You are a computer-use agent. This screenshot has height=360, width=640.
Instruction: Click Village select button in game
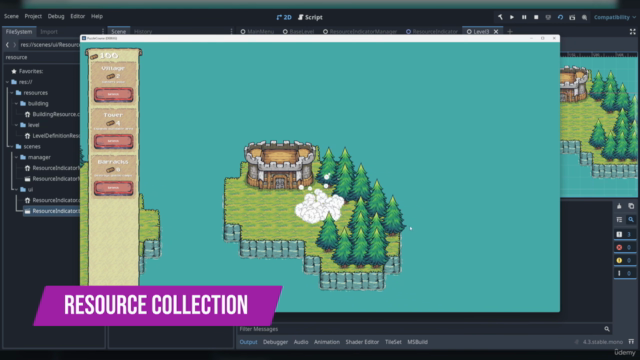click(x=113, y=94)
